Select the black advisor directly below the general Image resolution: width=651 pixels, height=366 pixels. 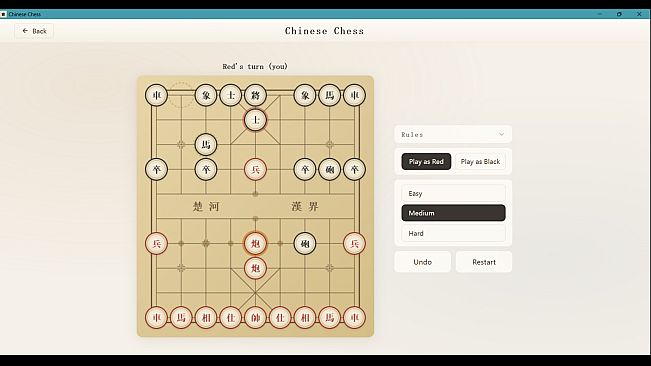pyautogui.click(x=255, y=120)
